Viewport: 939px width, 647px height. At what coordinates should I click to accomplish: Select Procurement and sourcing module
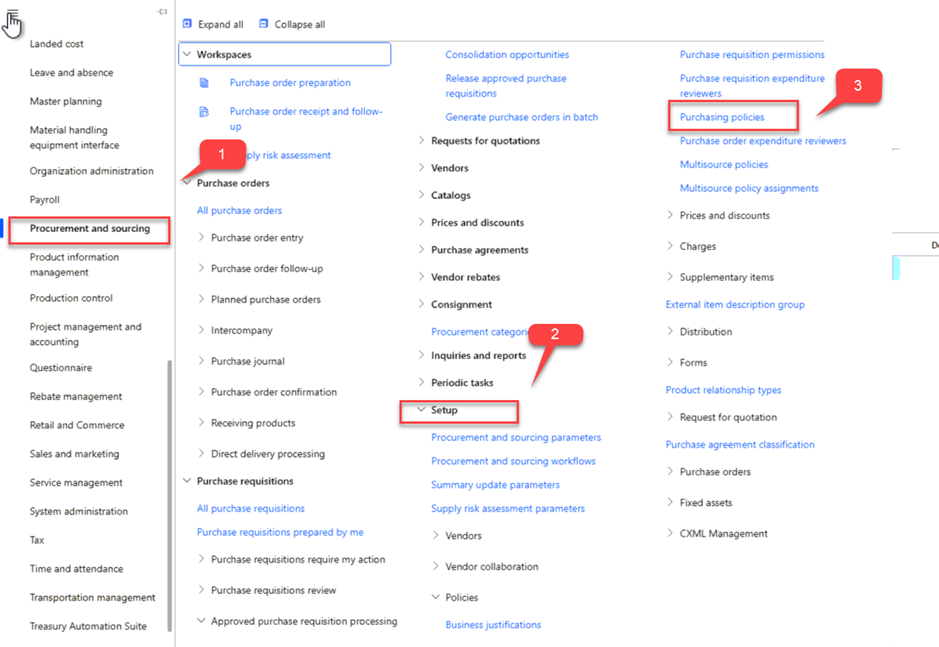point(90,228)
